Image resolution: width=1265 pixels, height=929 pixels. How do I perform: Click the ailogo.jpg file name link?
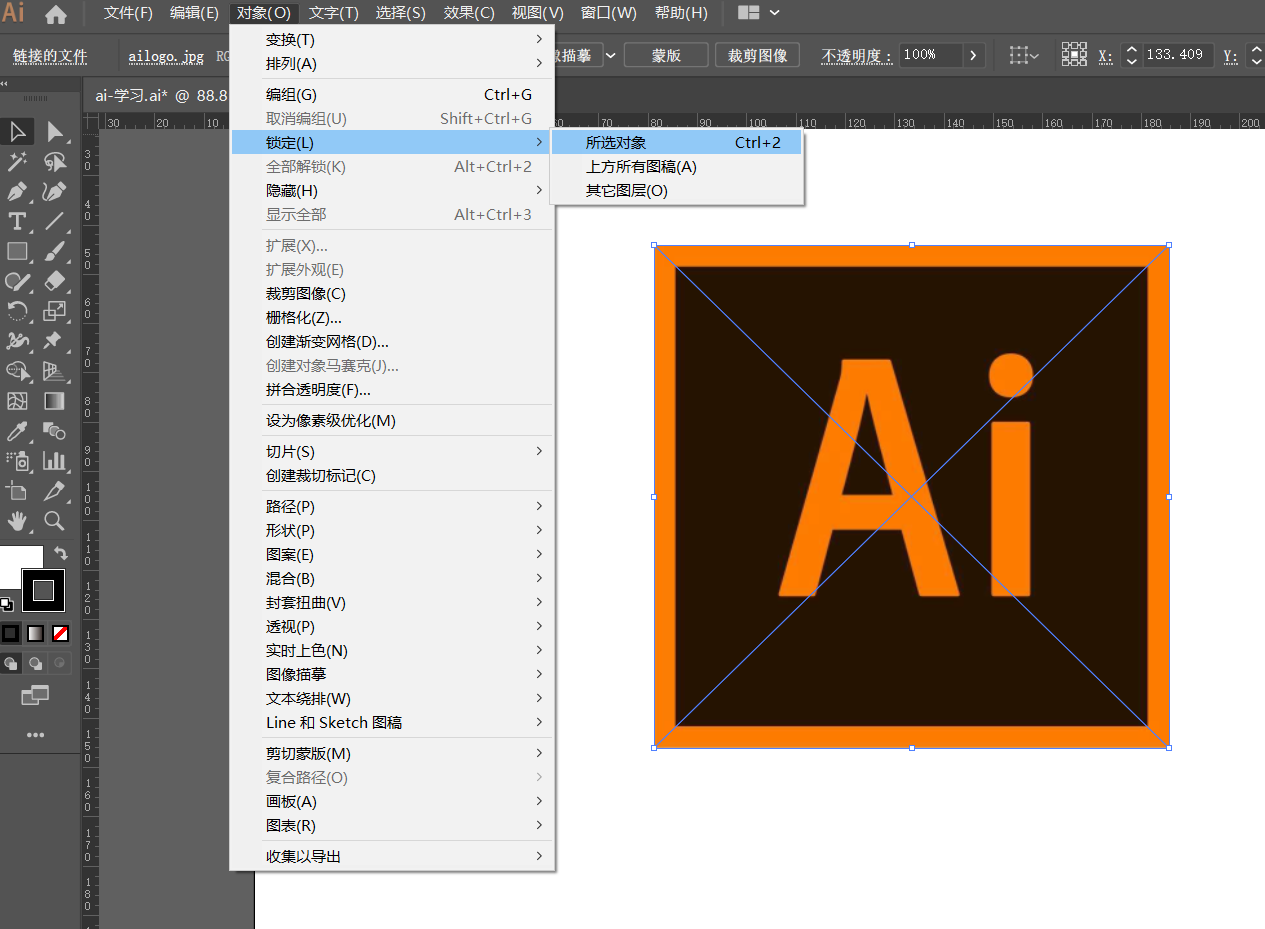pos(166,56)
